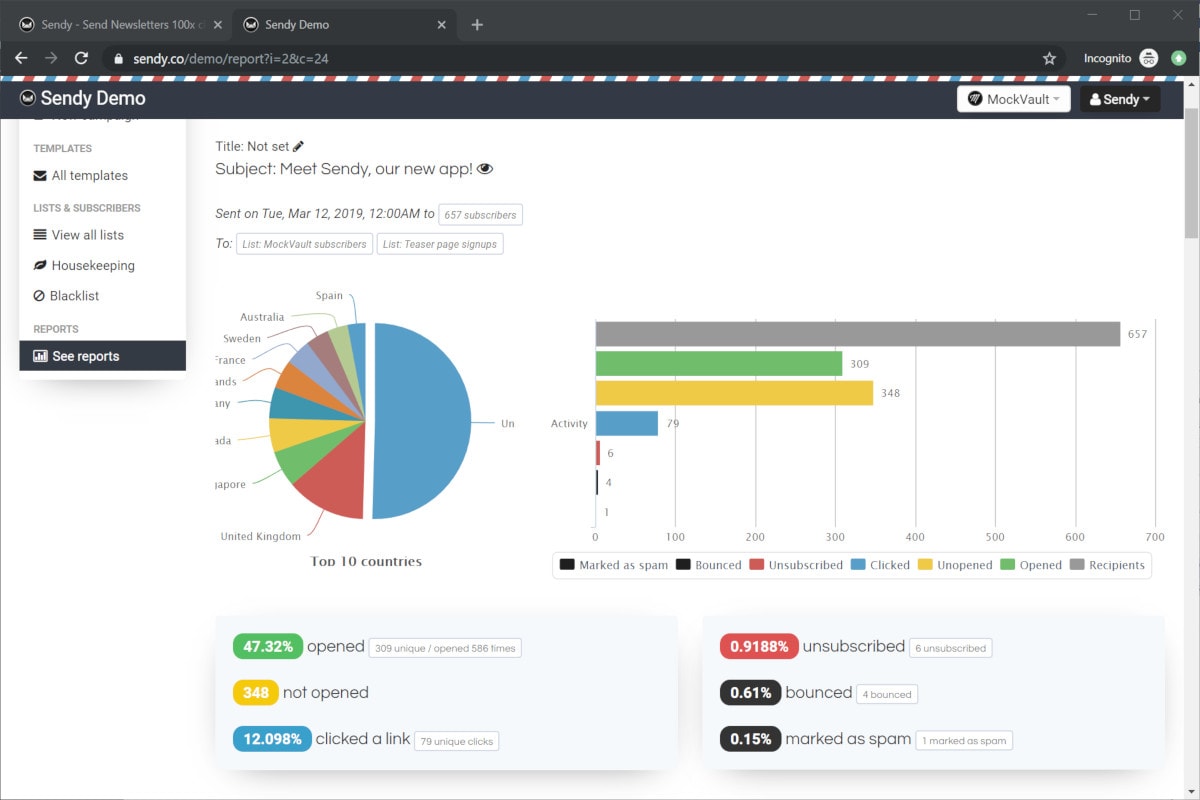Viewport: 1200px width, 800px height.
Task: Toggle the Opened legend item
Action: point(1032,565)
